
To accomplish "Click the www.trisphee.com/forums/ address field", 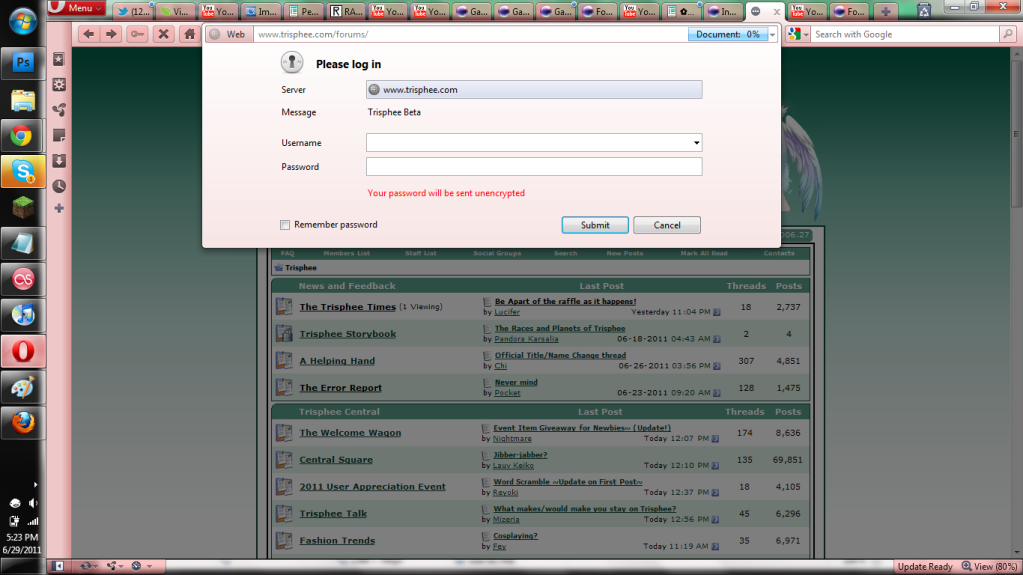I will click(470, 35).
